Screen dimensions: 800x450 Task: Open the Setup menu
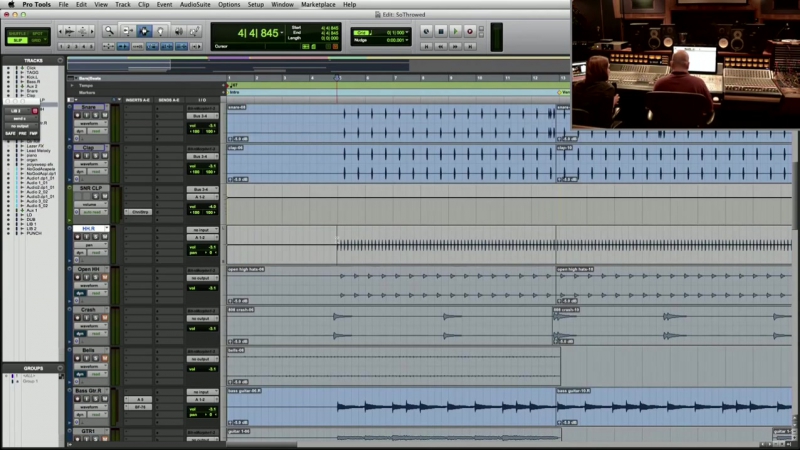(x=256, y=5)
